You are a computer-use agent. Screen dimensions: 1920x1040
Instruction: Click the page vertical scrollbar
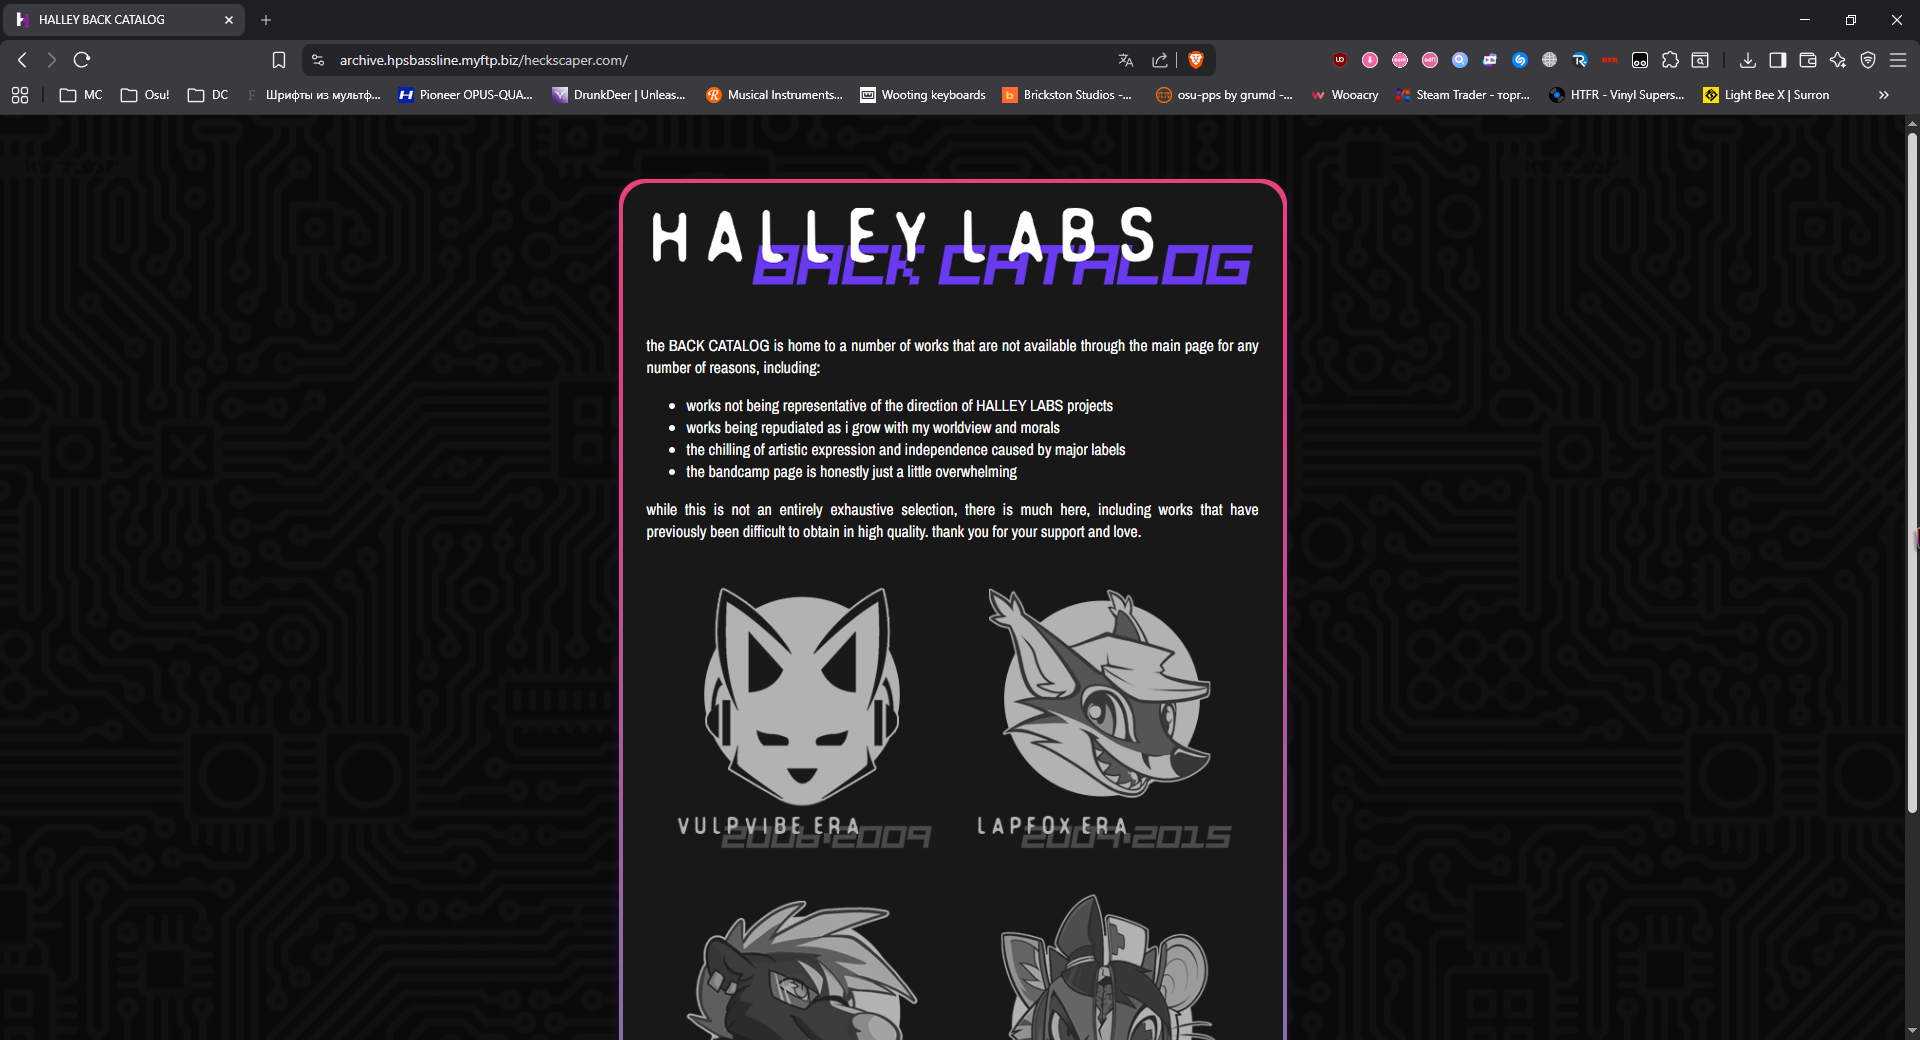point(1912,470)
